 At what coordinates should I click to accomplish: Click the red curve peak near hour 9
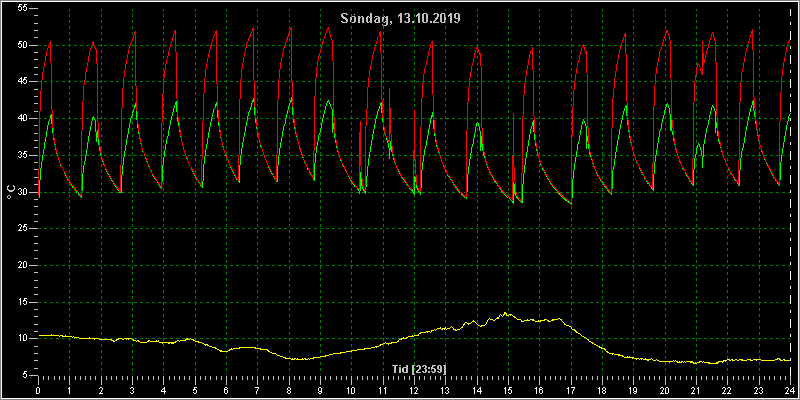328,28
